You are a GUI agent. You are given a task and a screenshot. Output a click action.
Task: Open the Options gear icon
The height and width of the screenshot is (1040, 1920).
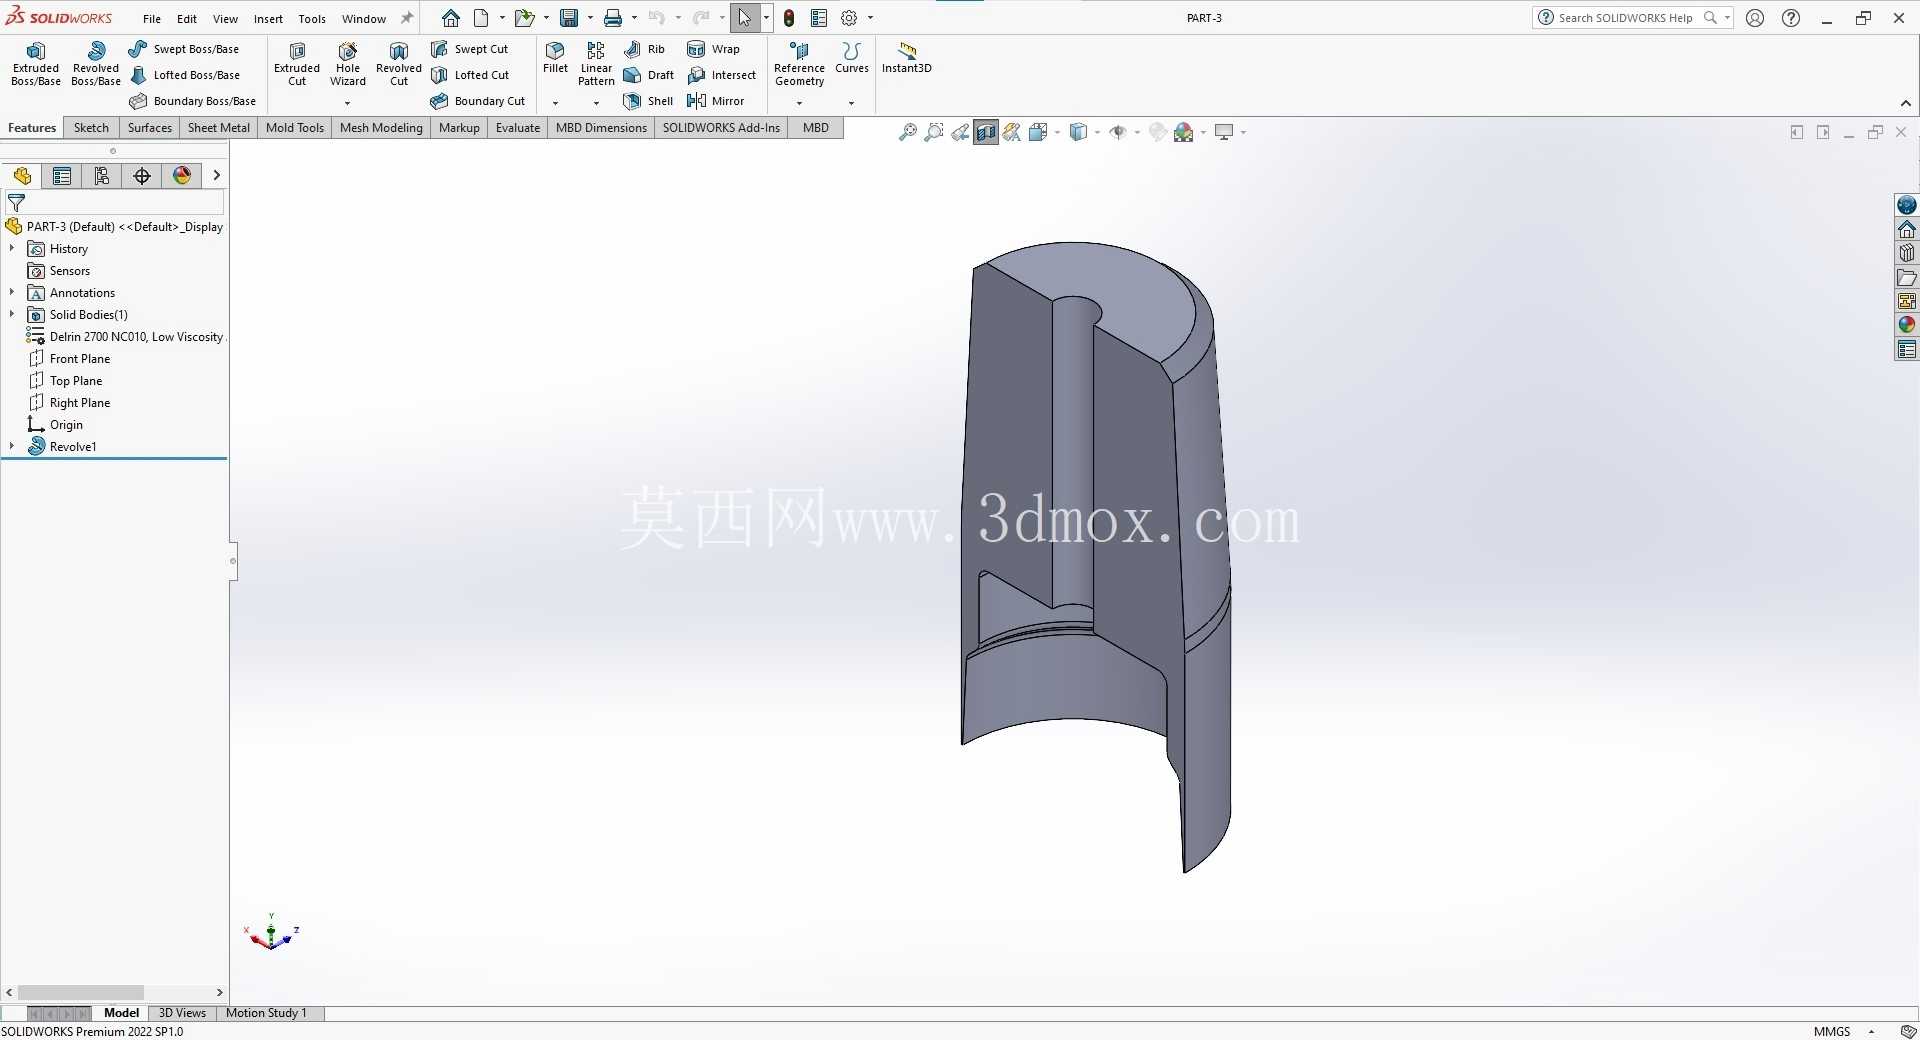(849, 18)
